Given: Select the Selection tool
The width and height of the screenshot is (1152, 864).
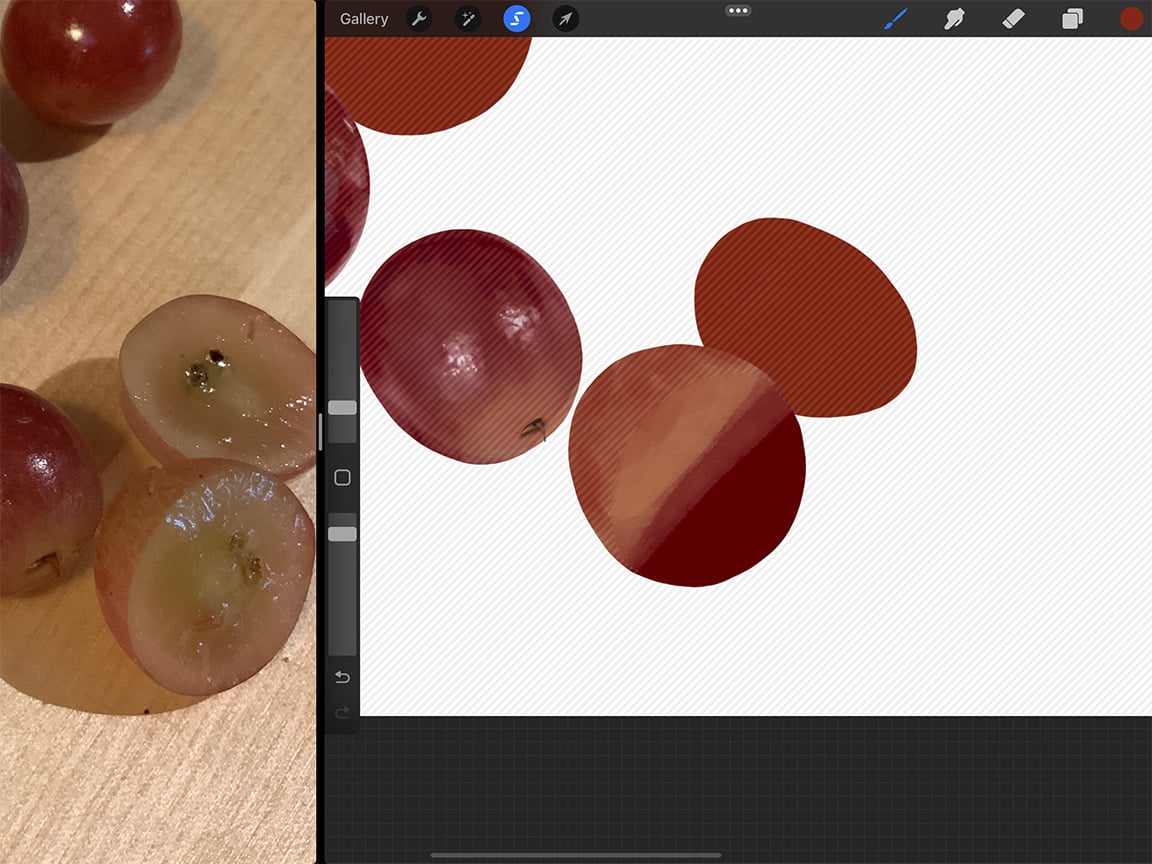Looking at the screenshot, I should pos(516,18).
